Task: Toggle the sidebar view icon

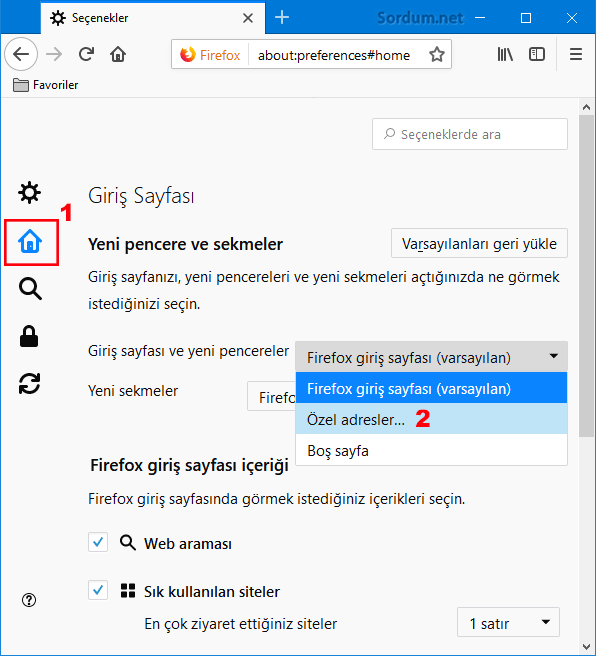Action: point(537,54)
